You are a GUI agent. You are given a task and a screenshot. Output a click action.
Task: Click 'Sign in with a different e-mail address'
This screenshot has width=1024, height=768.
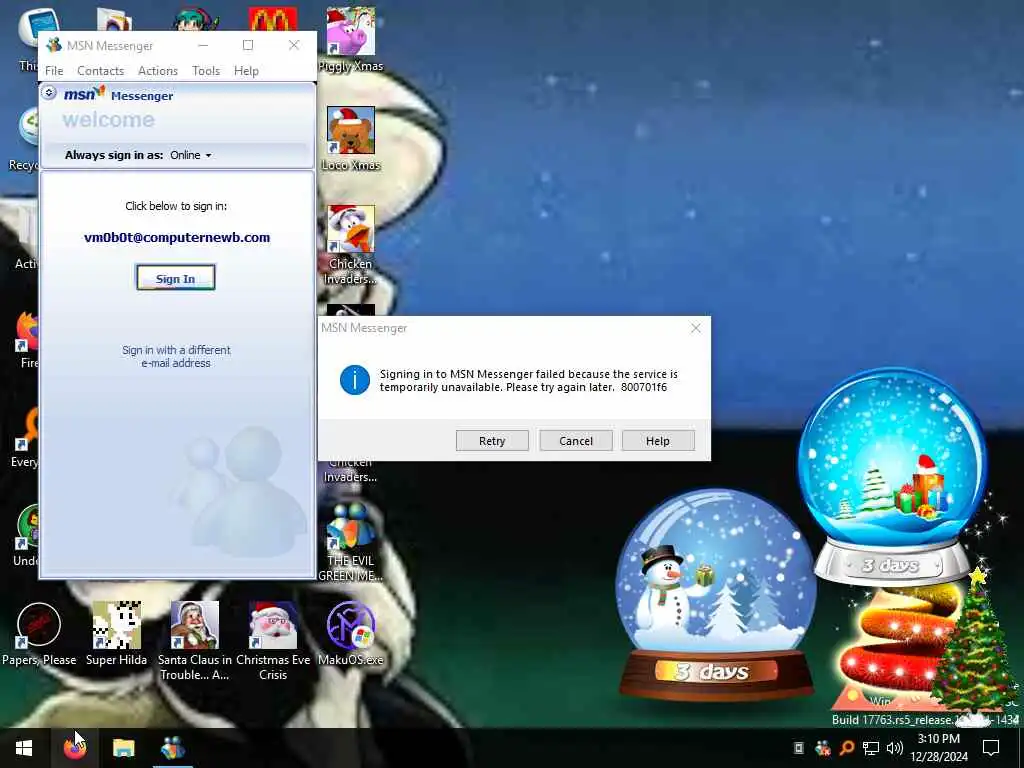(x=176, y=357)
